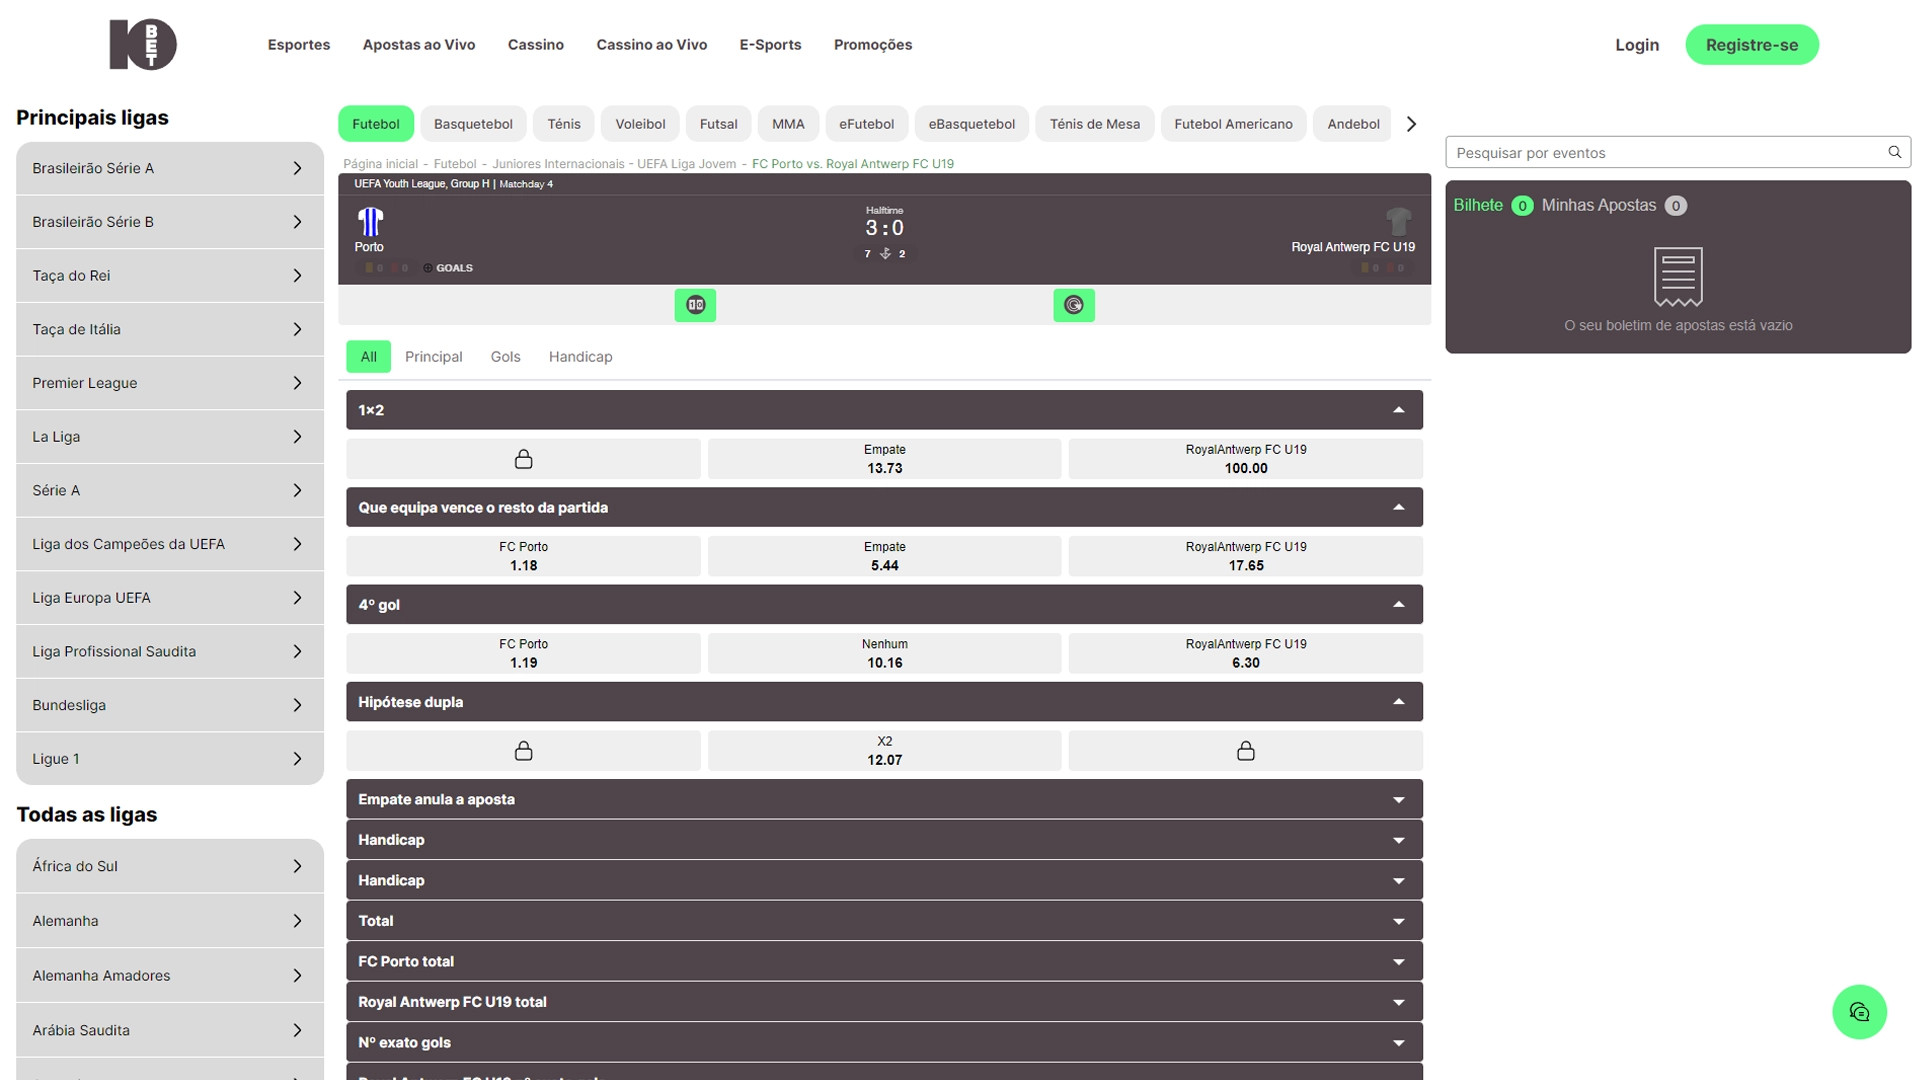Select Futebol Americano sport tab
Screen dimensions: 1920x1080
coord(1233,124)
